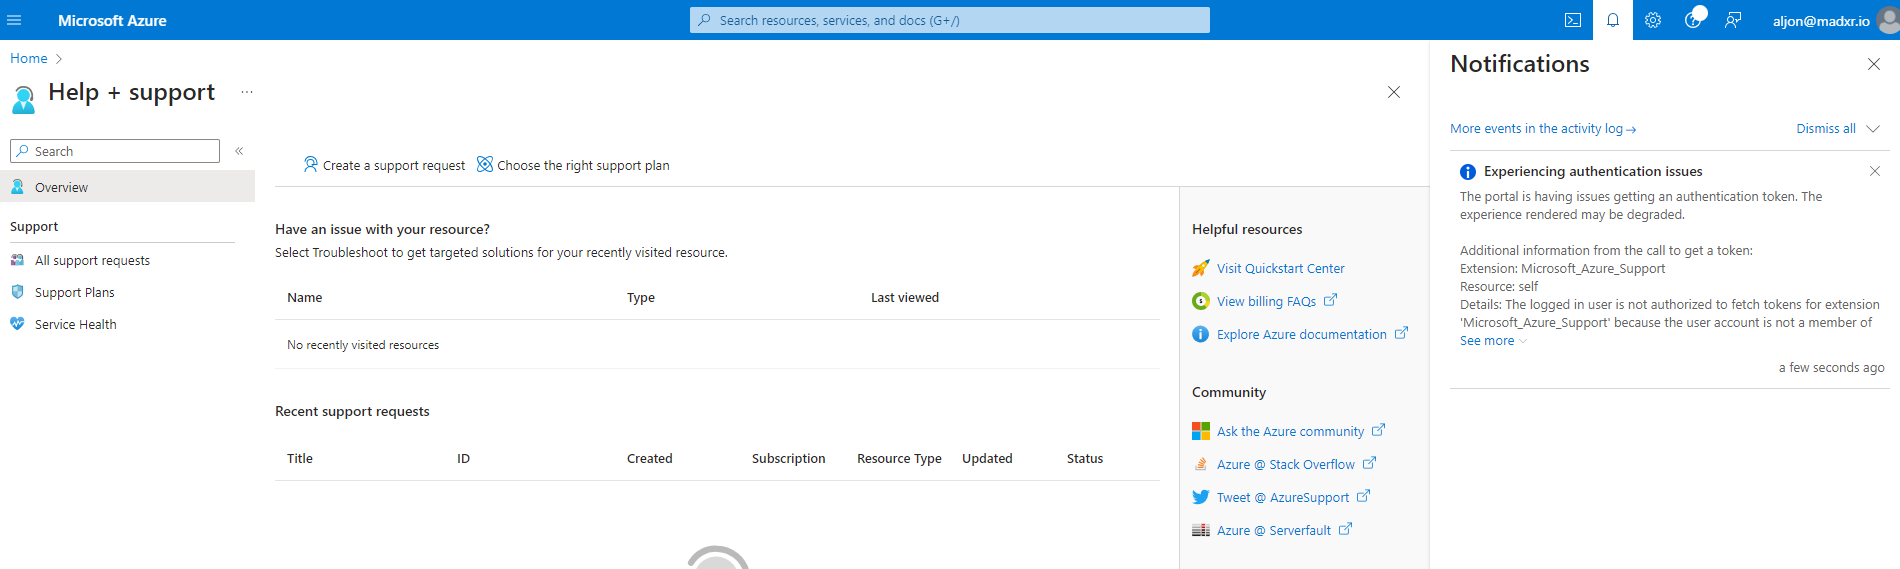This screenshot has height=569, width=1900.
Task: Click the billing FAQs green icon
Action: click(x=1201, y=301)
